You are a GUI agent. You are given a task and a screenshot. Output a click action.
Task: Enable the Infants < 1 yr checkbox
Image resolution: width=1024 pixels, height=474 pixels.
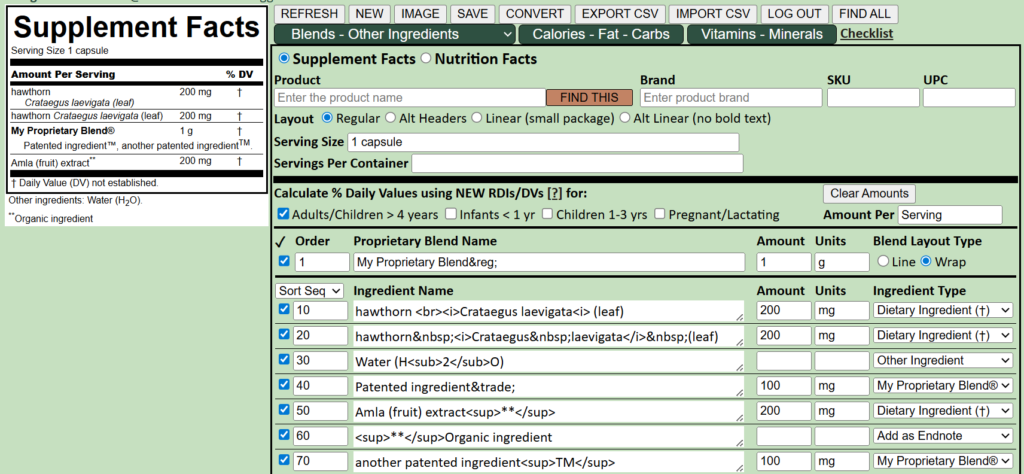coord(451,214)
